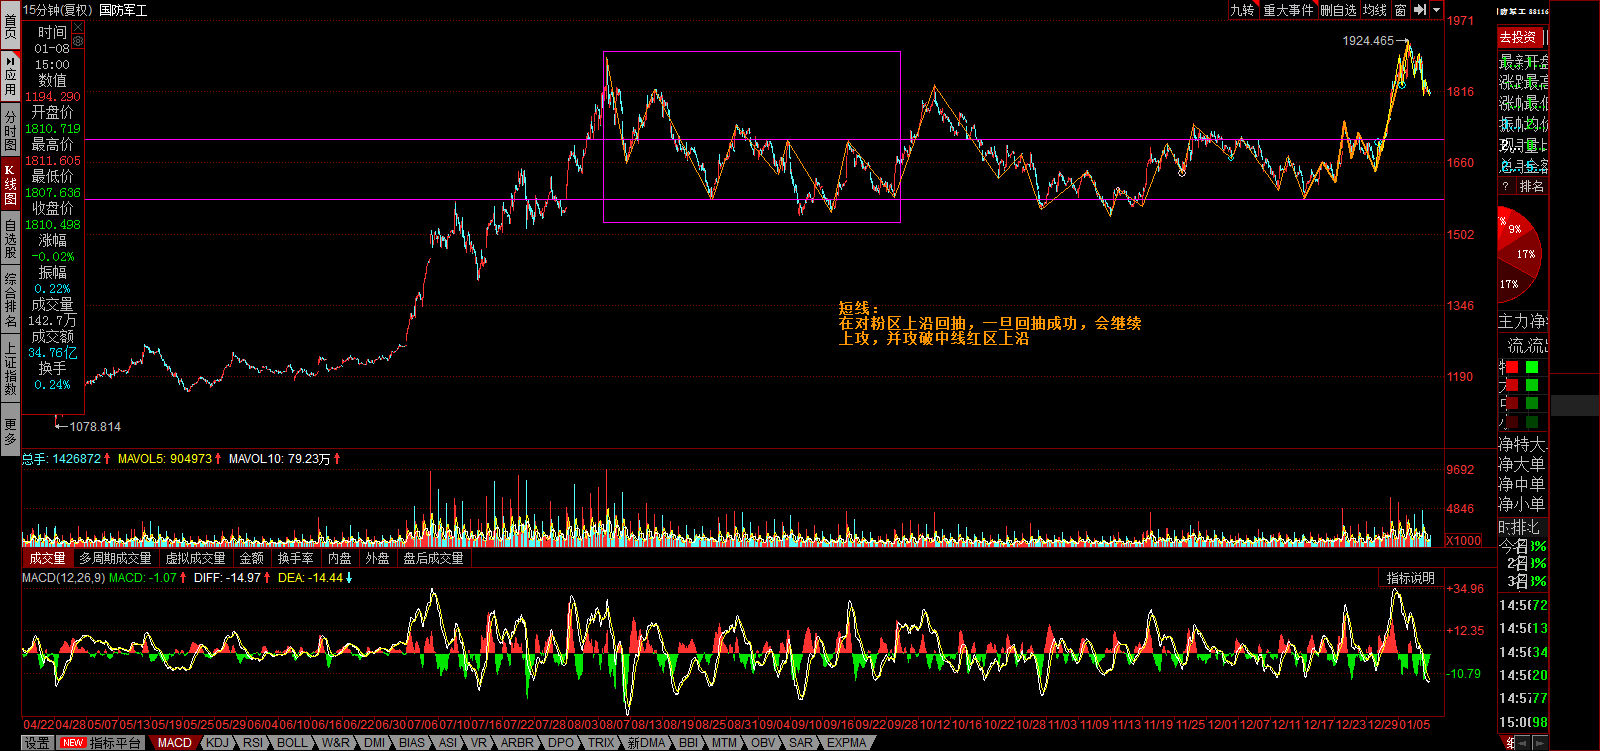Select SAR indicator tab
Viewport: 1600px width, 751px height.
click(800, 743)
